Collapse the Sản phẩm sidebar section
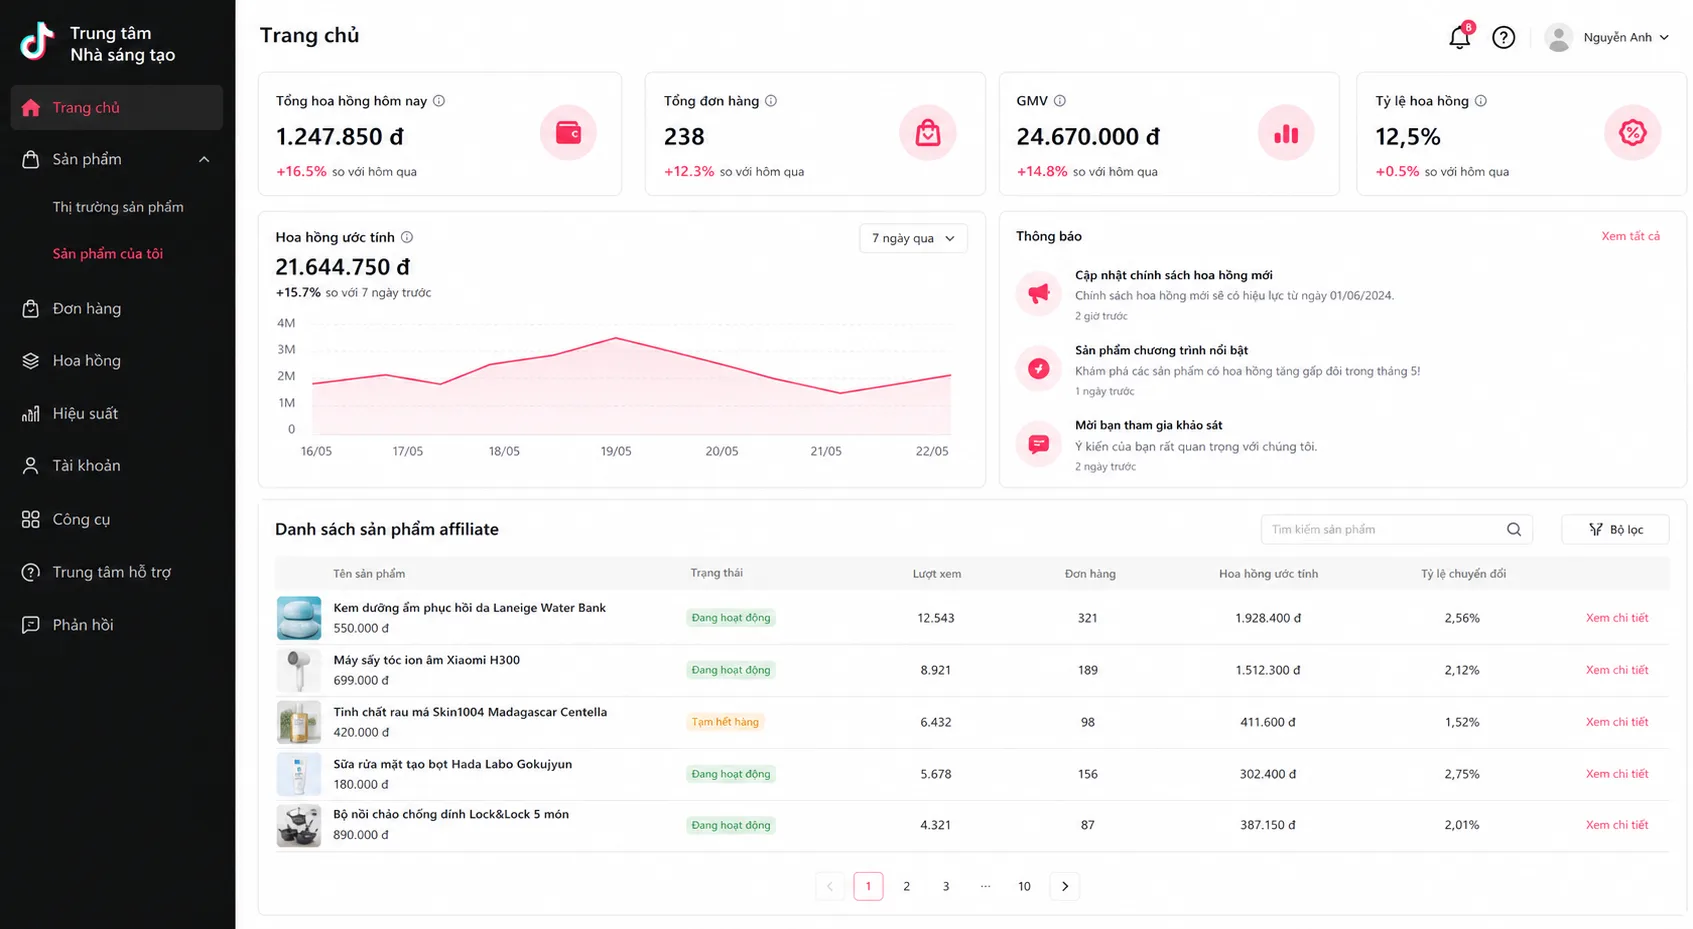This screenshot has width=1693, height=929. coord(204,159)
